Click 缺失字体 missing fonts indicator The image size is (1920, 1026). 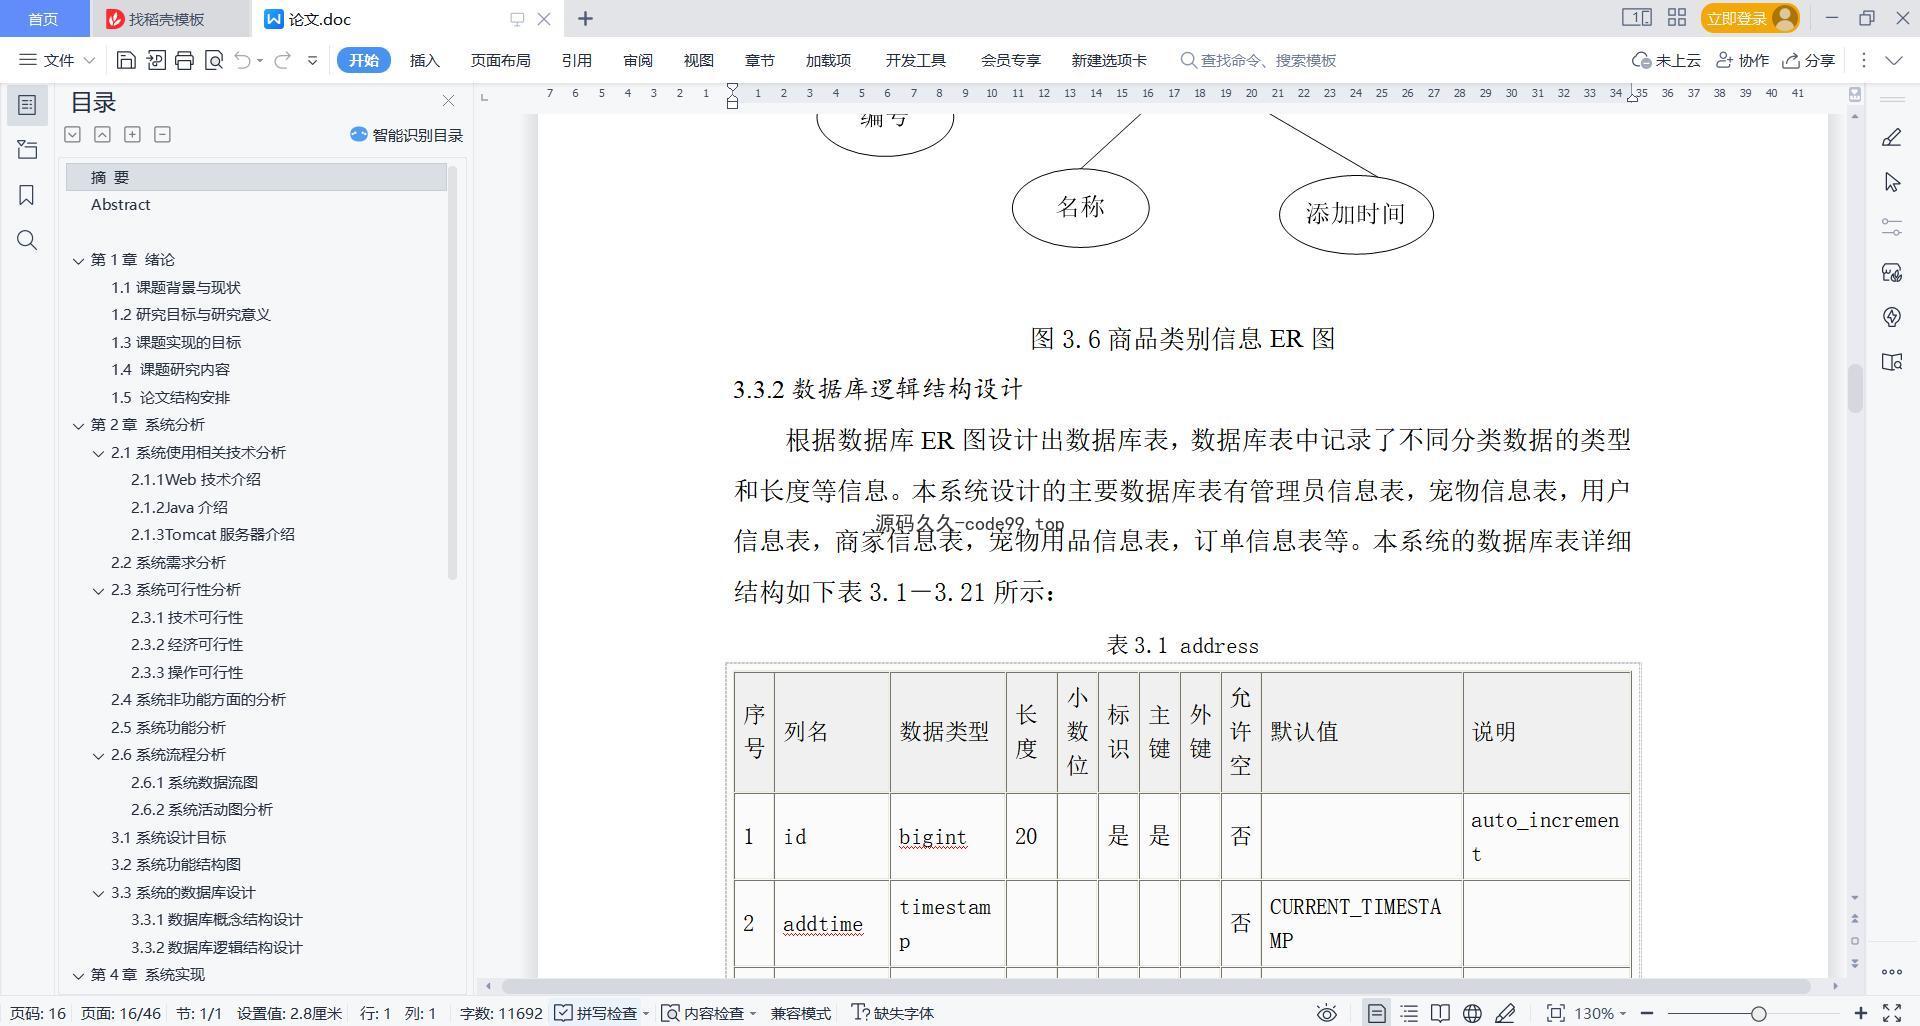tap(892, 1013)
